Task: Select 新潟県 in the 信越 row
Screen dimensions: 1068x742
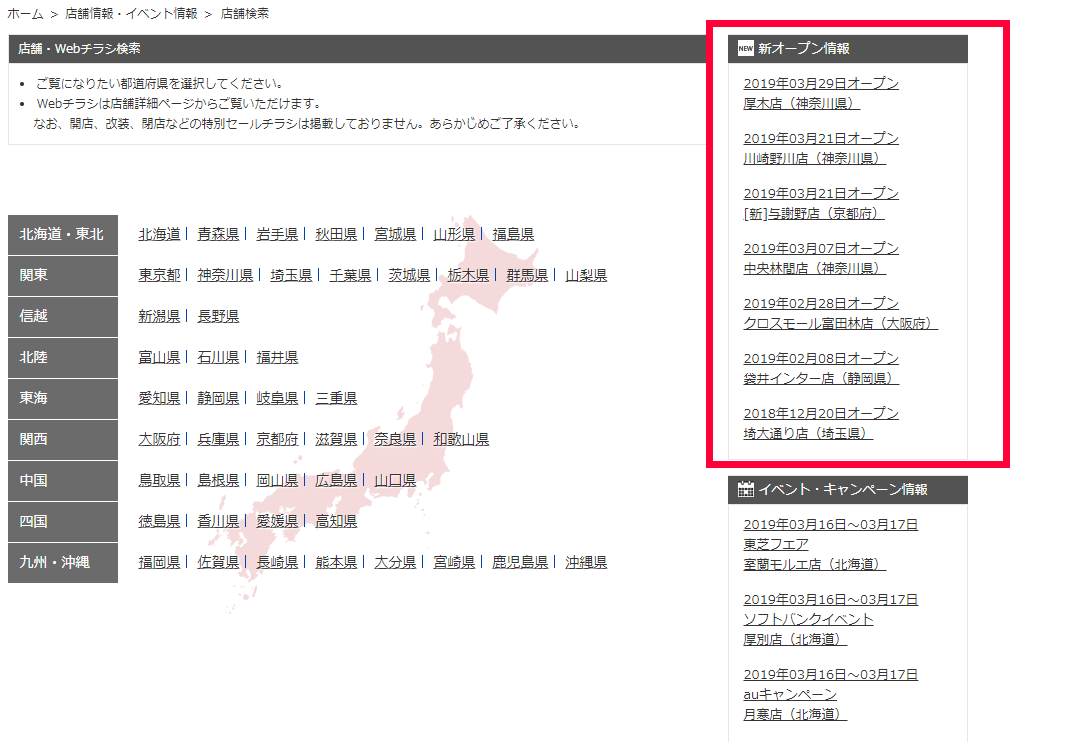Action: pyautogui.click(x=159, y=316)
